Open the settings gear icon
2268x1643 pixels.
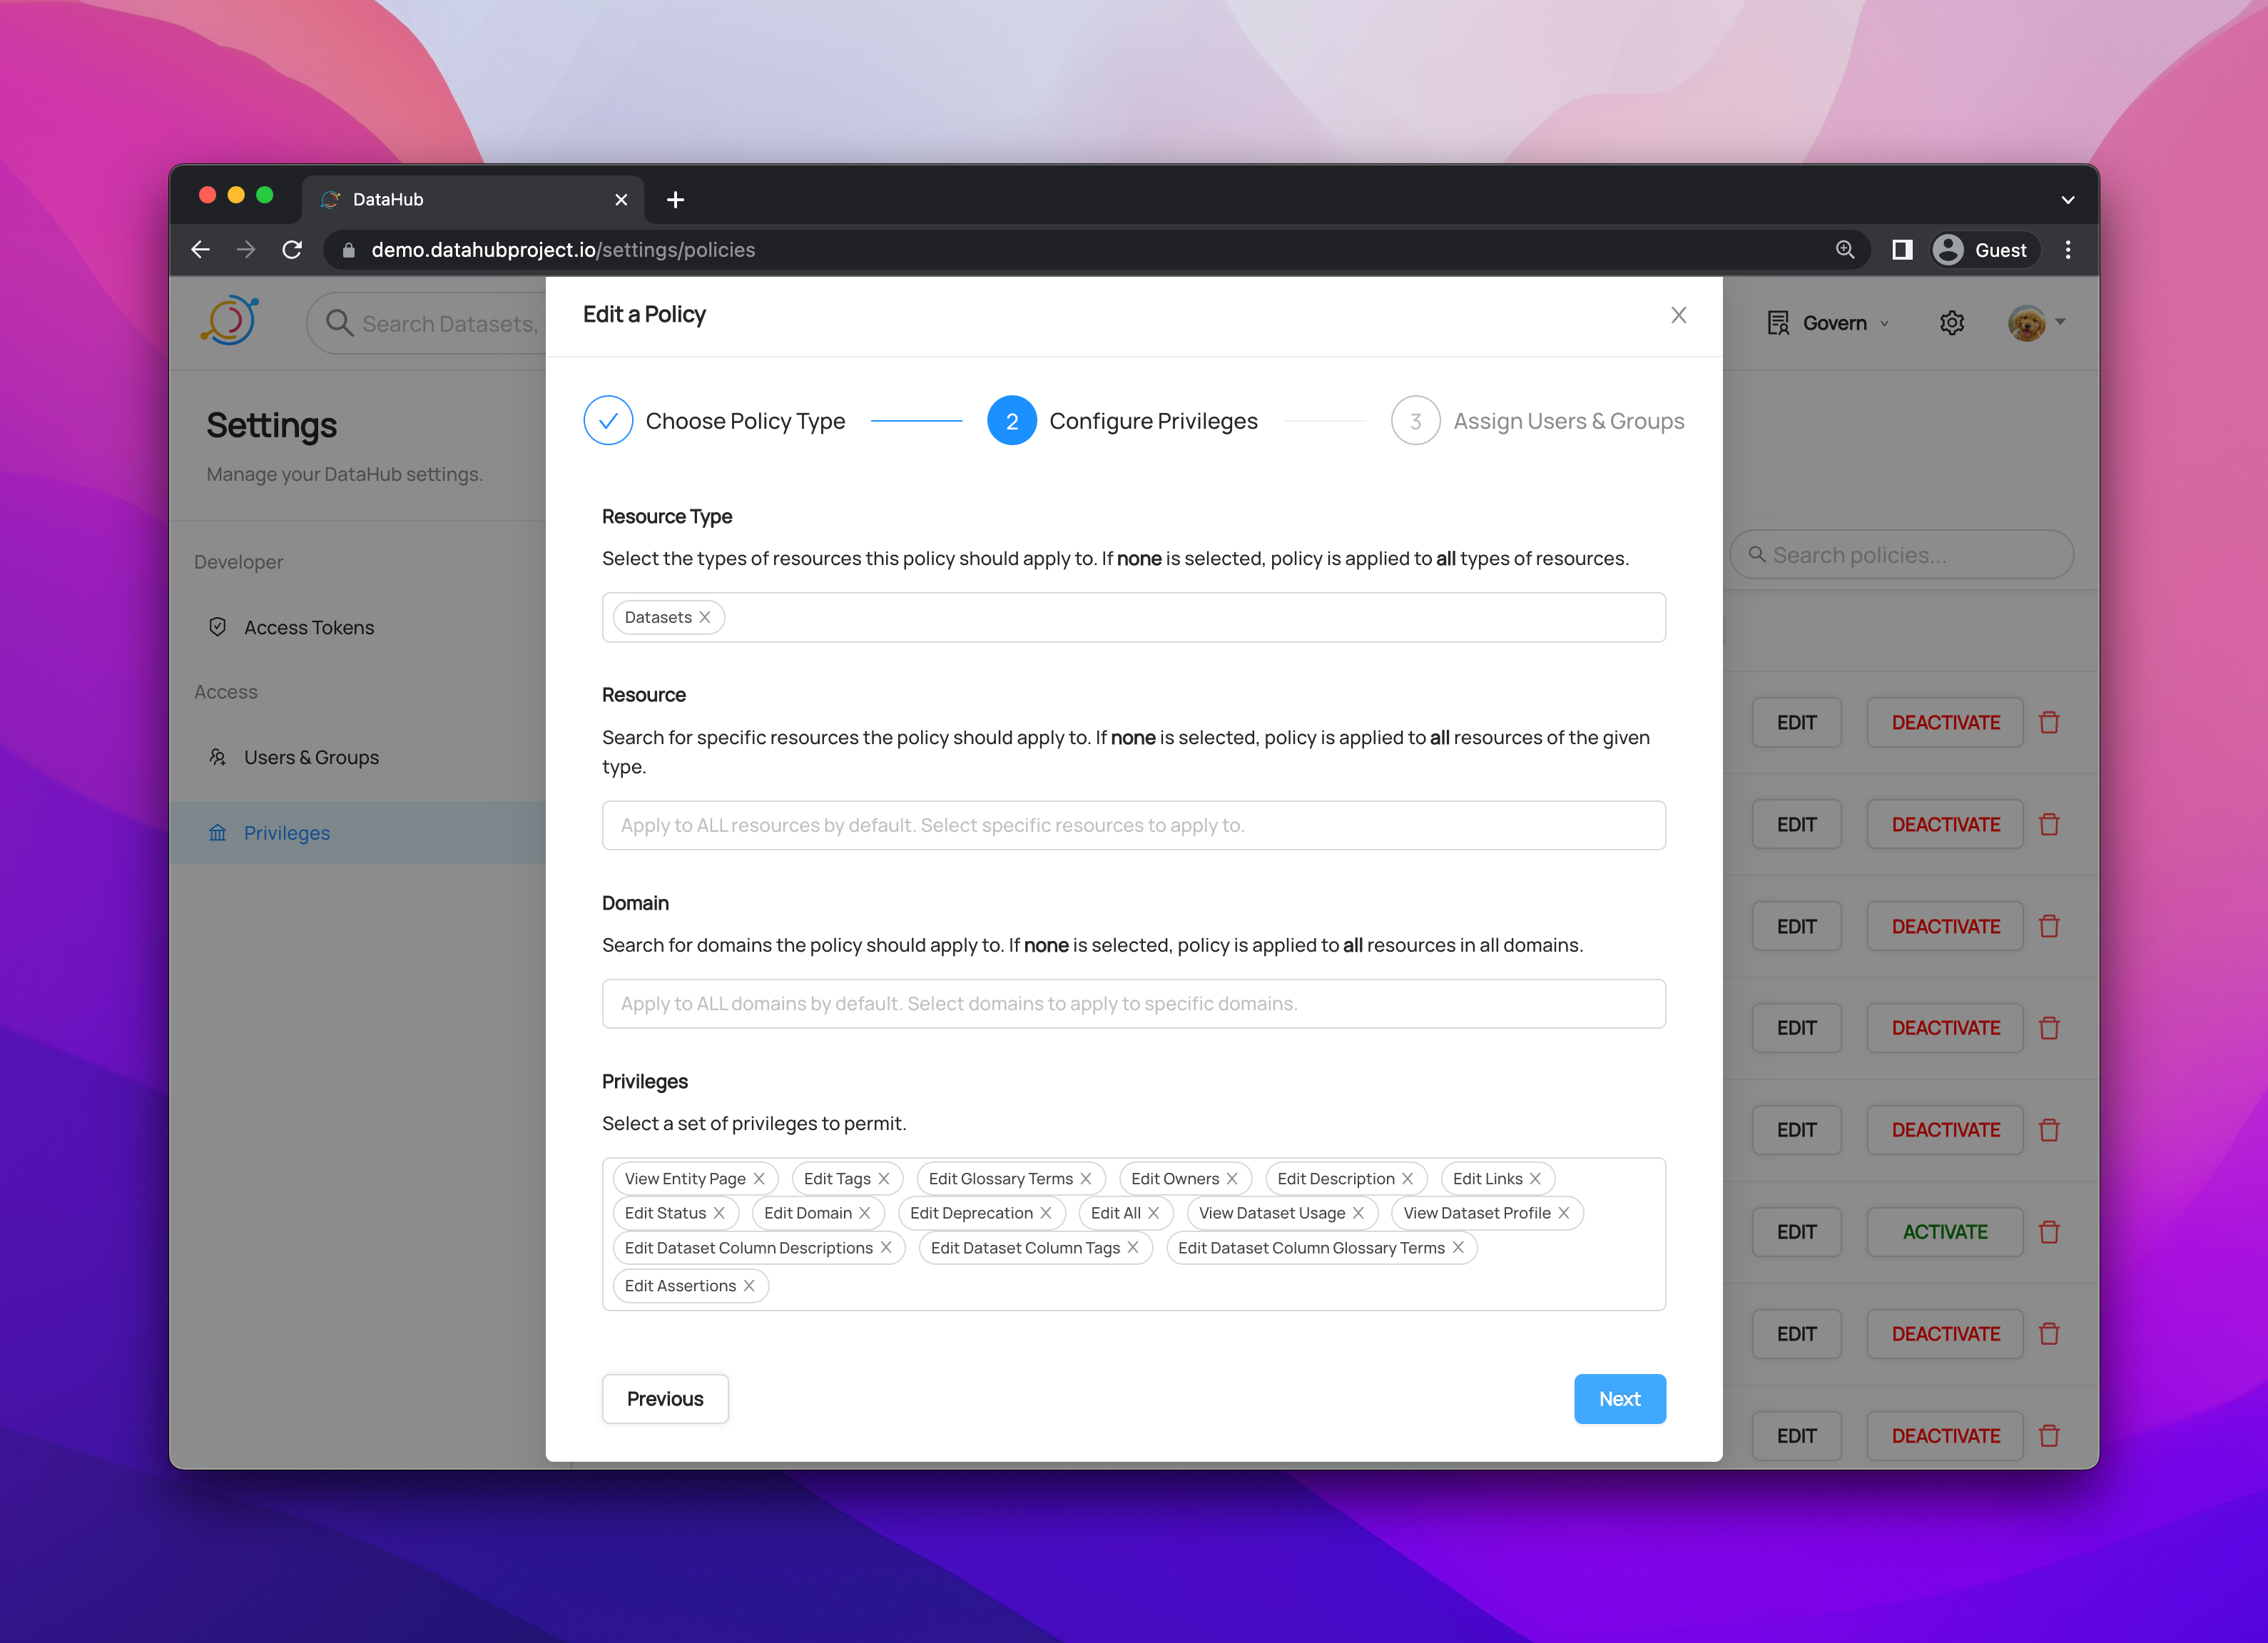(1951, 323)
